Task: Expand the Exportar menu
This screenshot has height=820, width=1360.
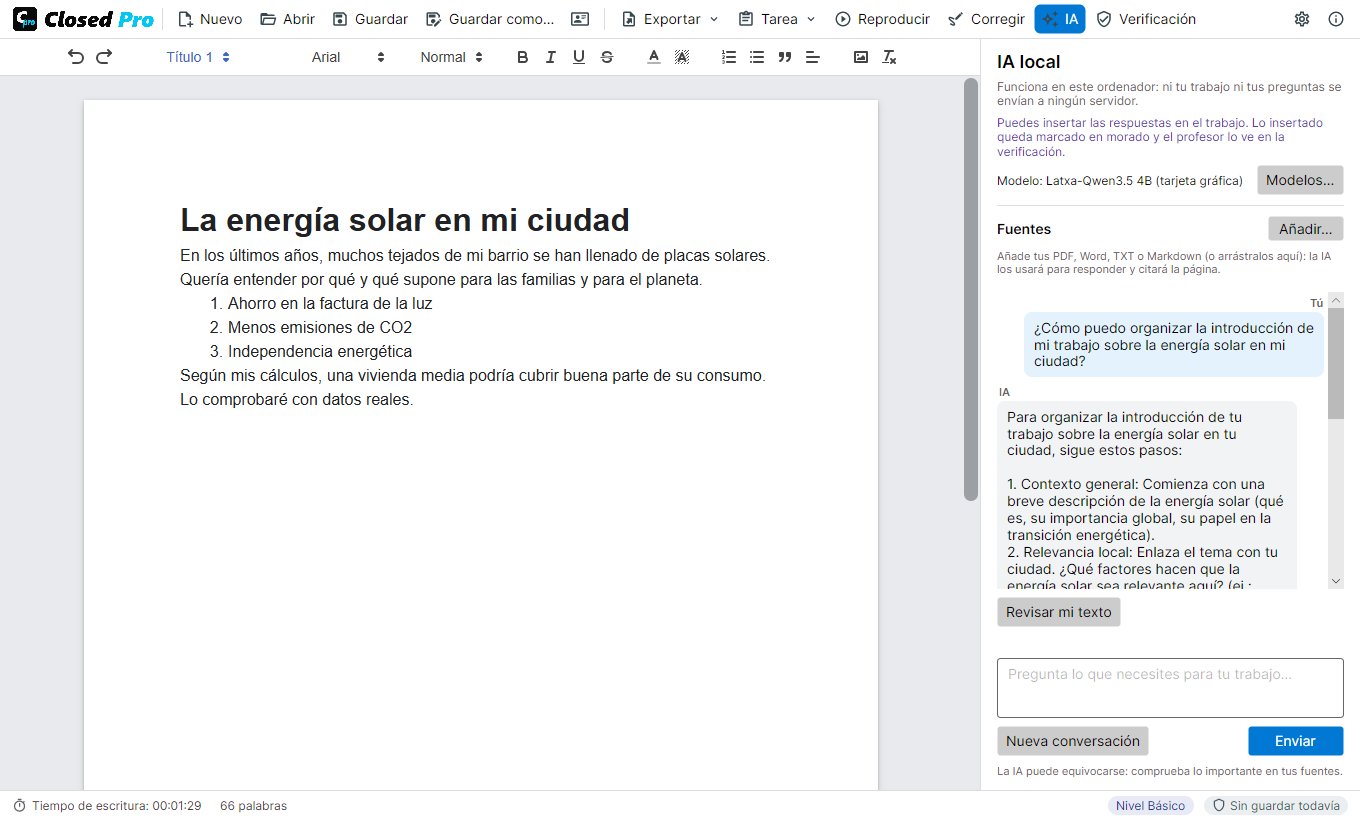Action: (670, 19)
